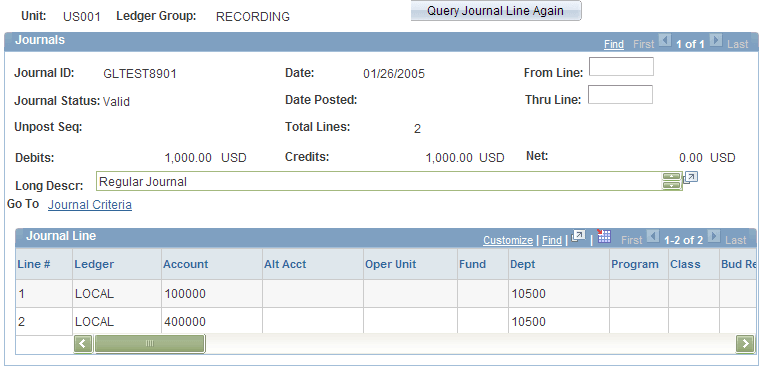Click View All popup icon in Journal Line

click(579, 236)
